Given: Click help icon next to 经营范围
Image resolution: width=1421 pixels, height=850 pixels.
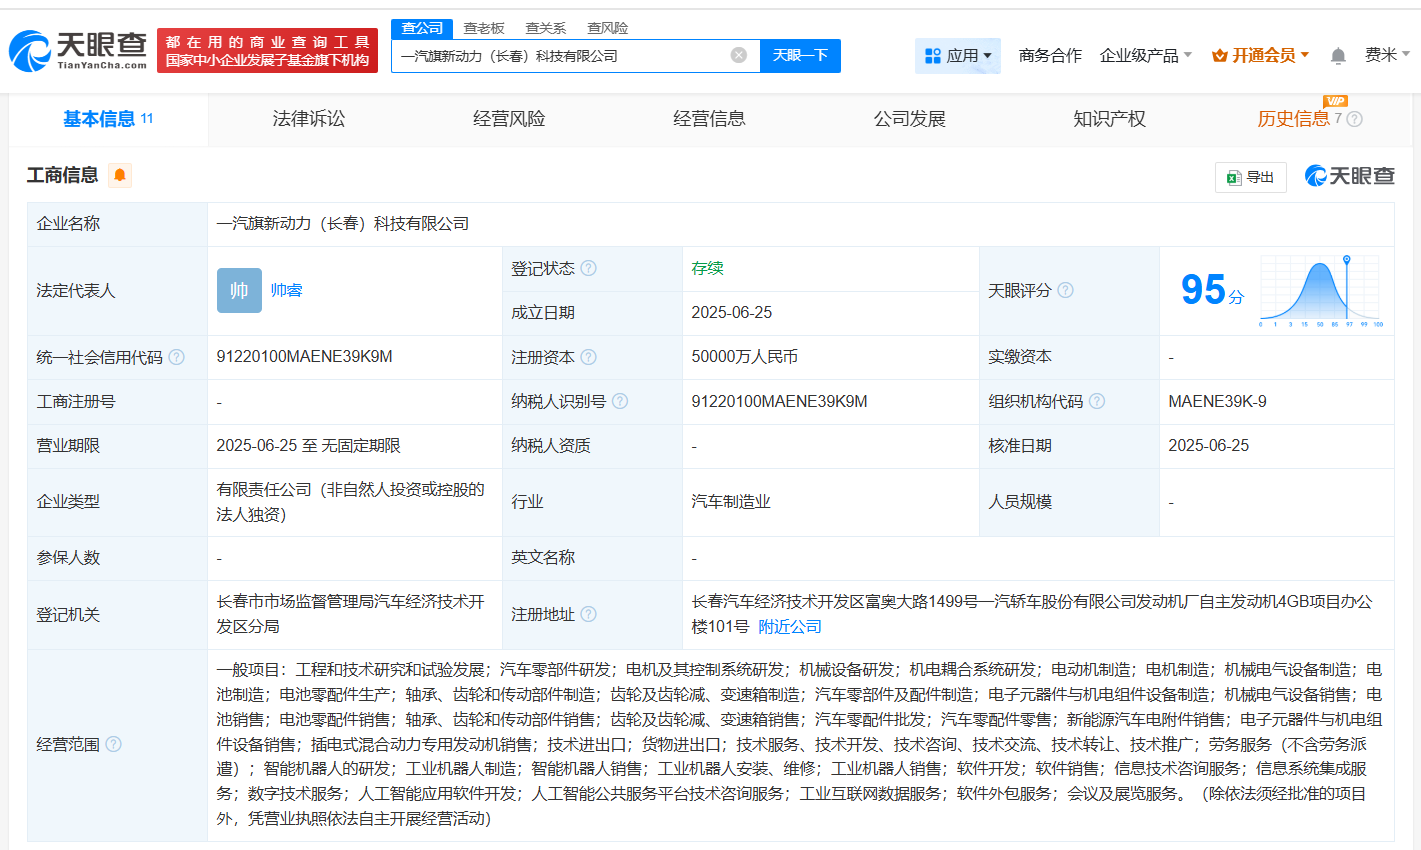Looking at the screenshot, I should coord(114,744).
